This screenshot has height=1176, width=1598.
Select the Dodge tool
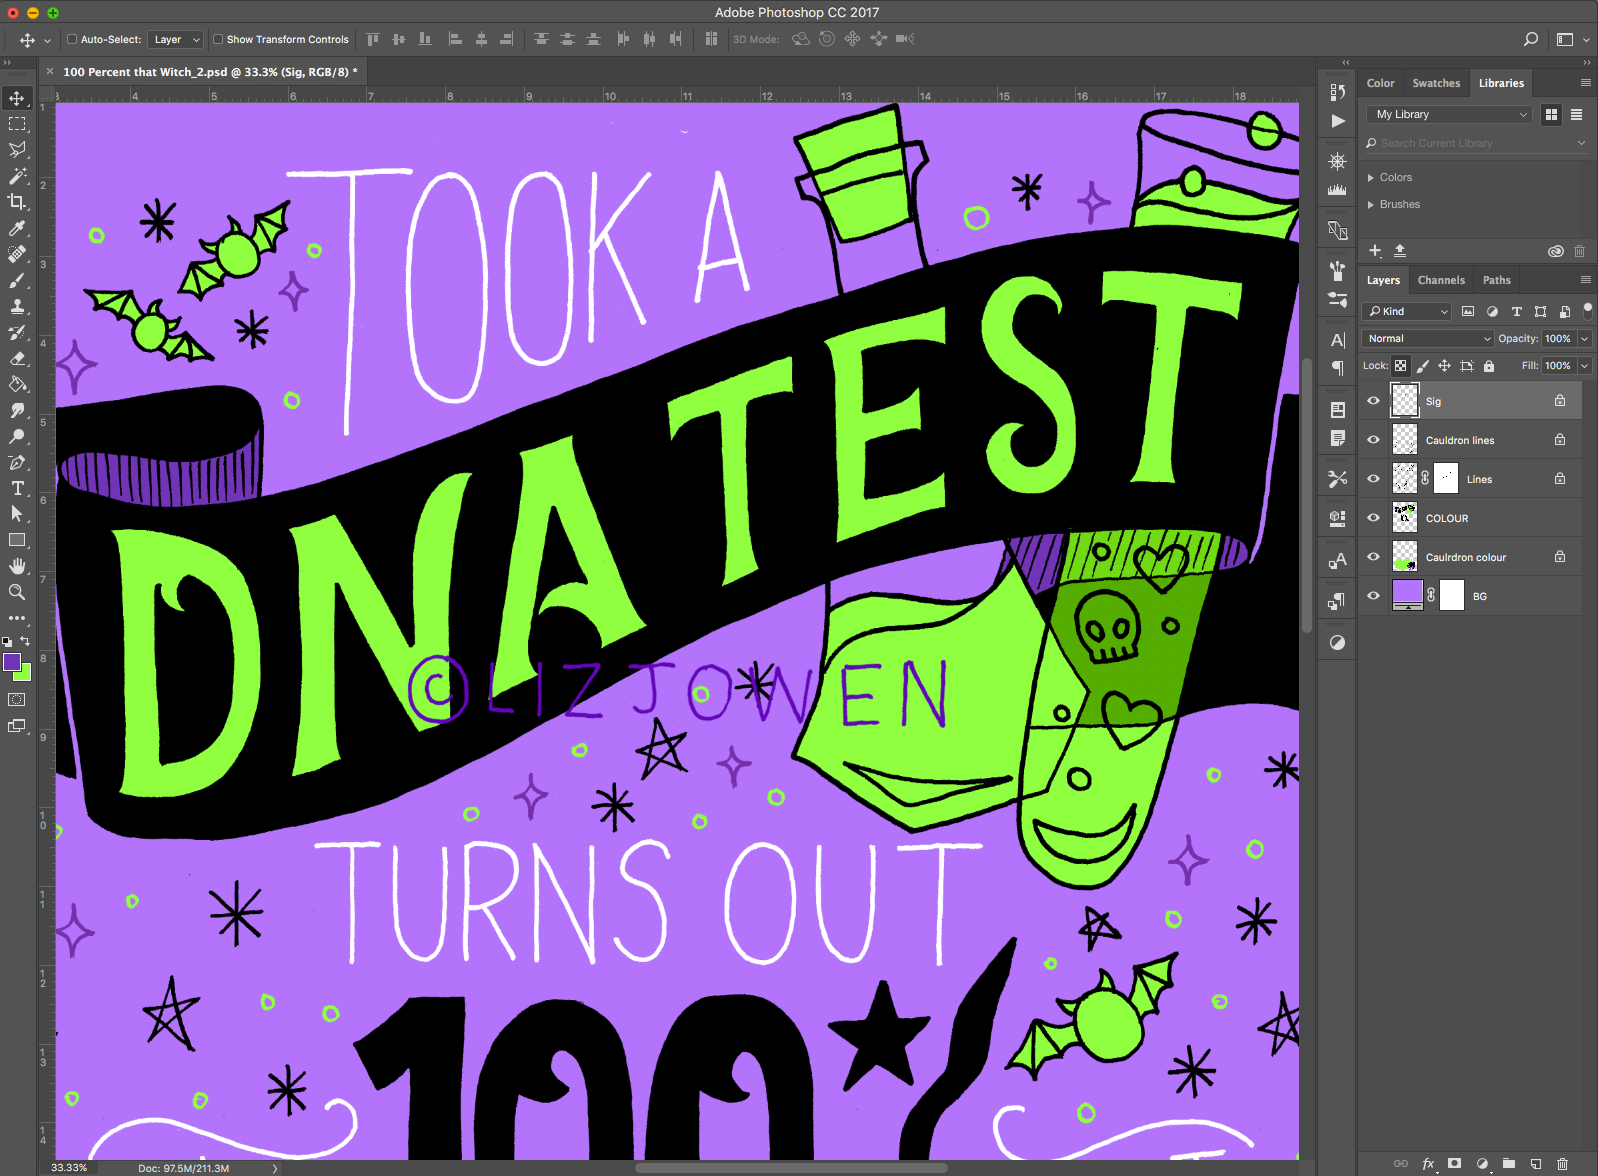click(x=17, y=436)
